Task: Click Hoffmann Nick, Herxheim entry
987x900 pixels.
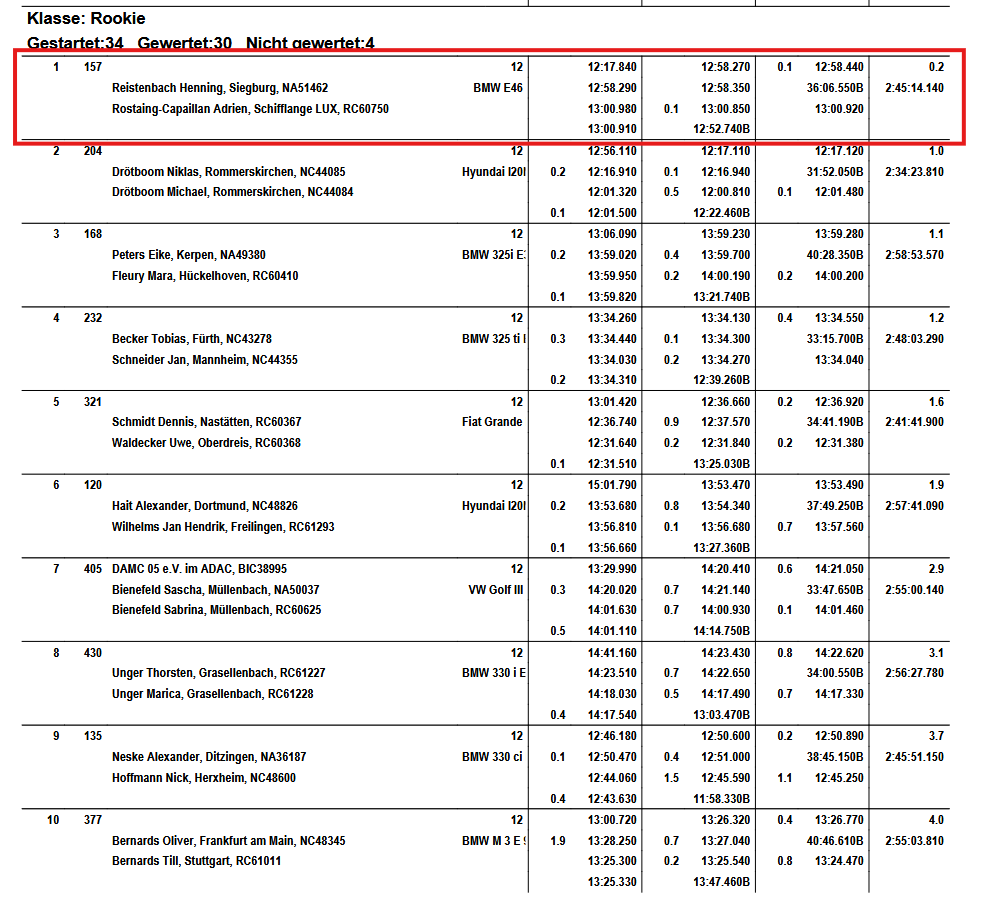Action: click(x=203, y=778)
